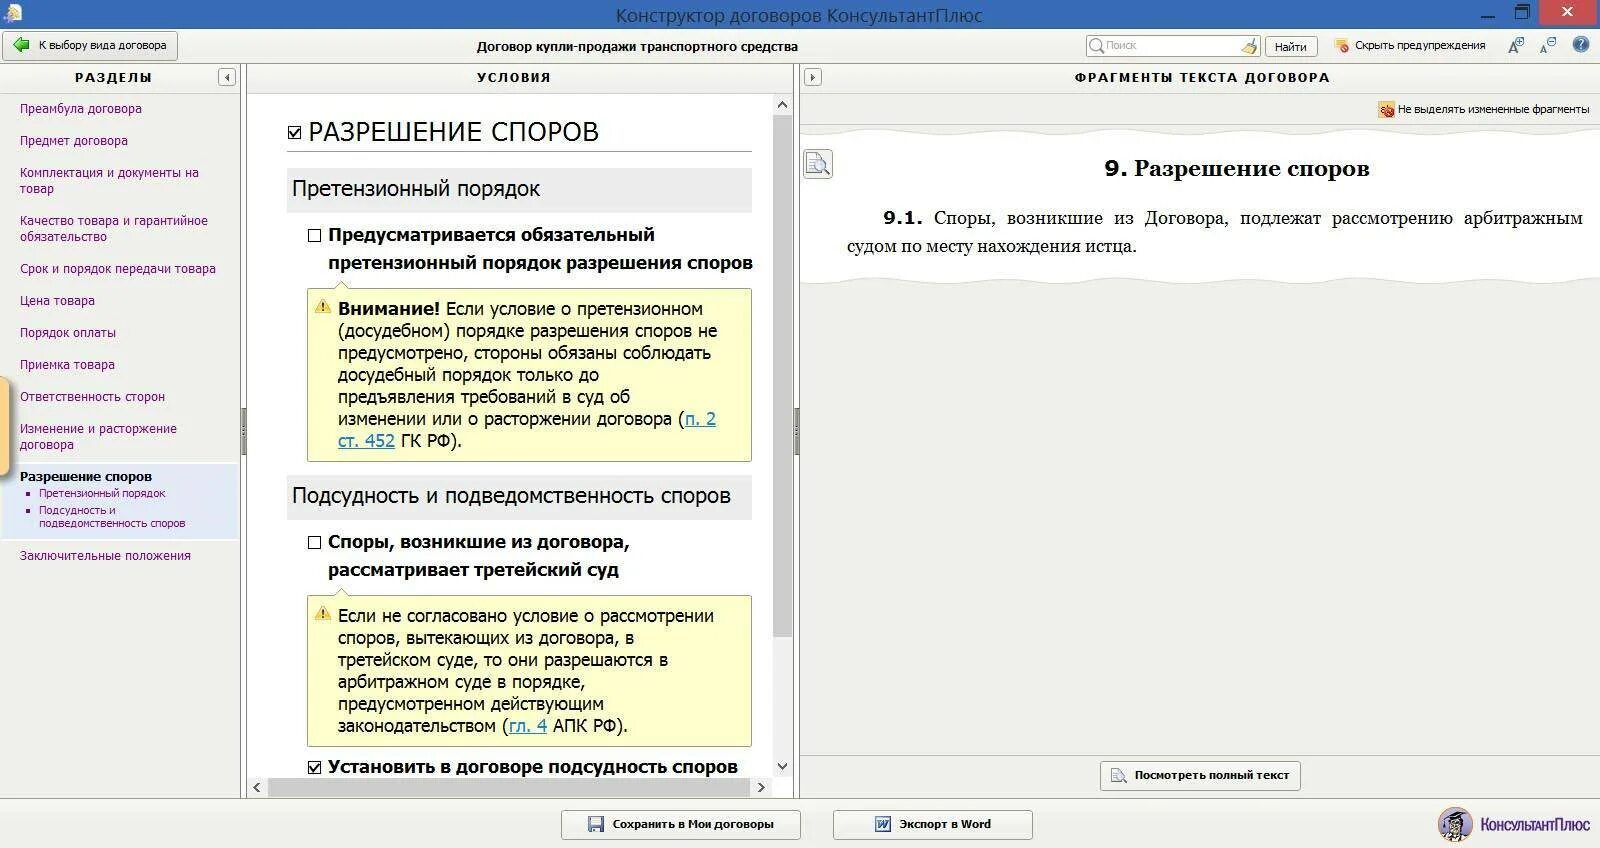Click the document preview magnifier icon
This screenshot has width=1600, height=848.
(x=817, y=164)
